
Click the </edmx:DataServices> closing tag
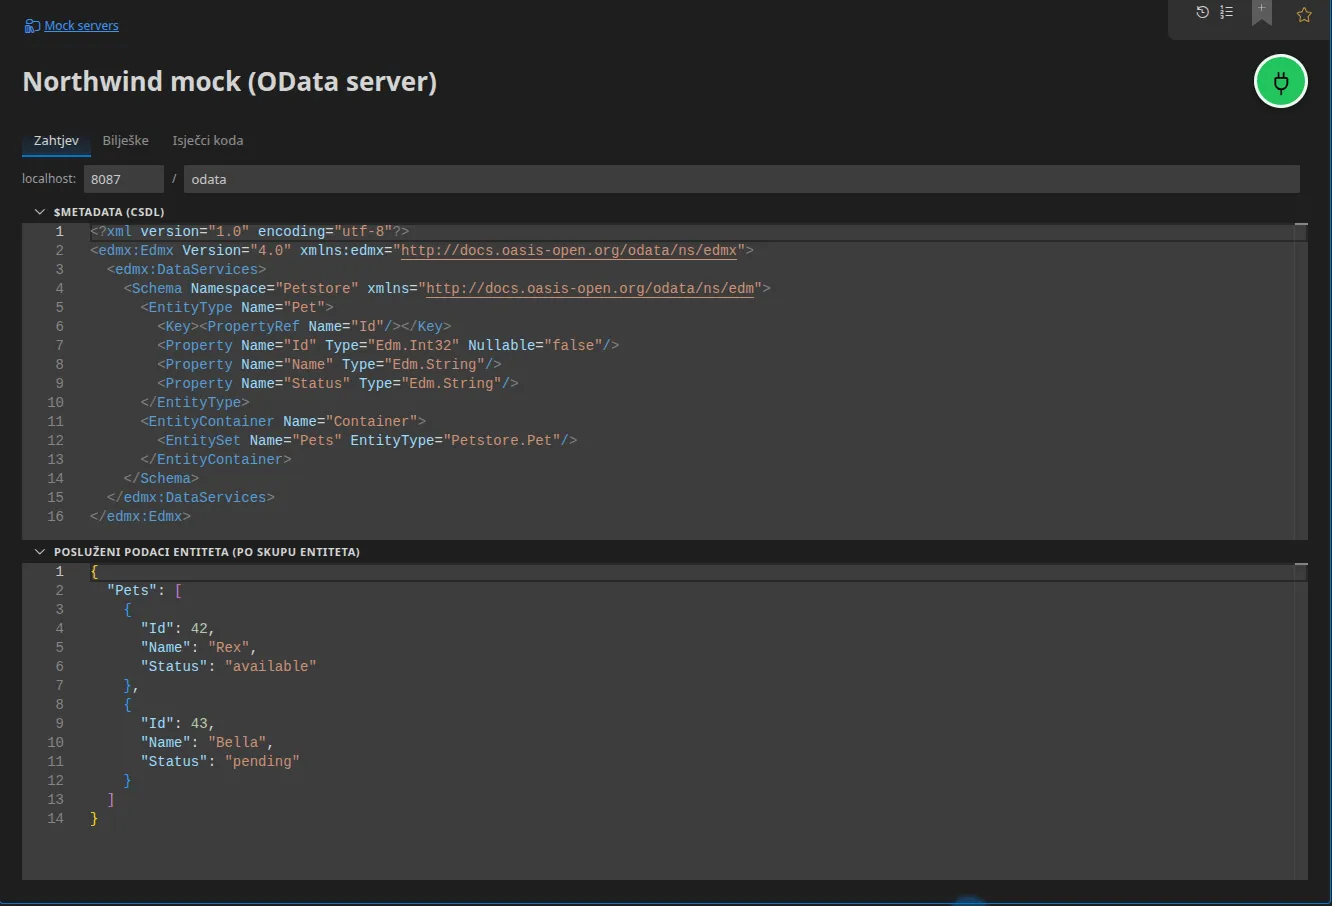190,497
